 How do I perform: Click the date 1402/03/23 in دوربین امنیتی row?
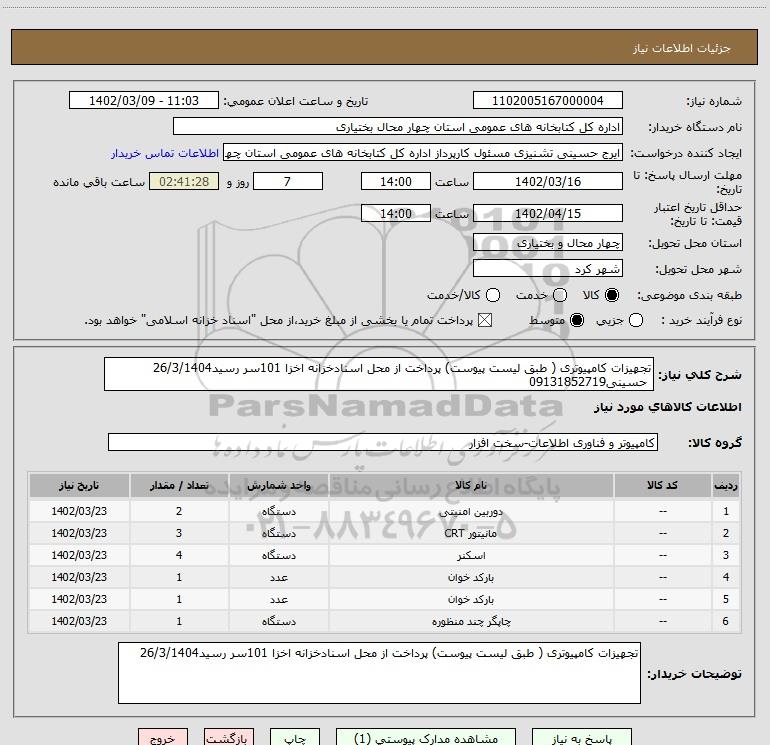pyautogui.click(x=79, y=511)
